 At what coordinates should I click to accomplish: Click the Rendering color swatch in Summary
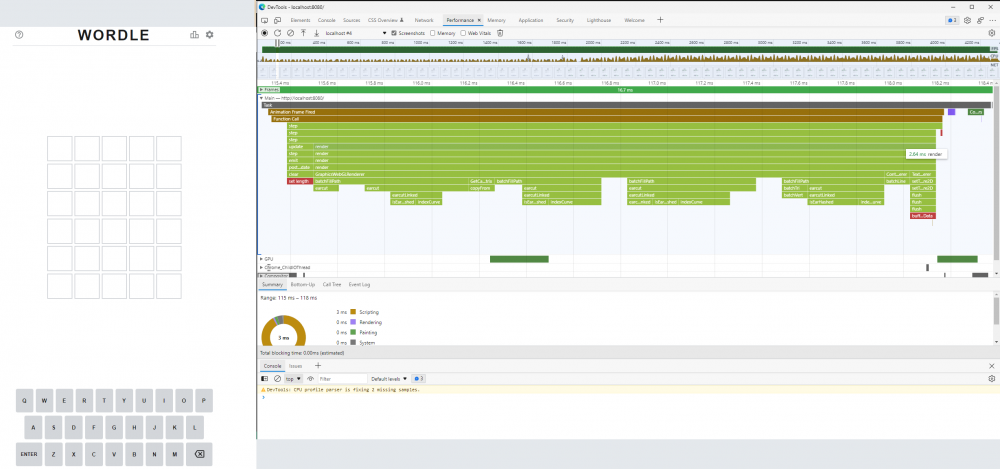coord(353,322)
